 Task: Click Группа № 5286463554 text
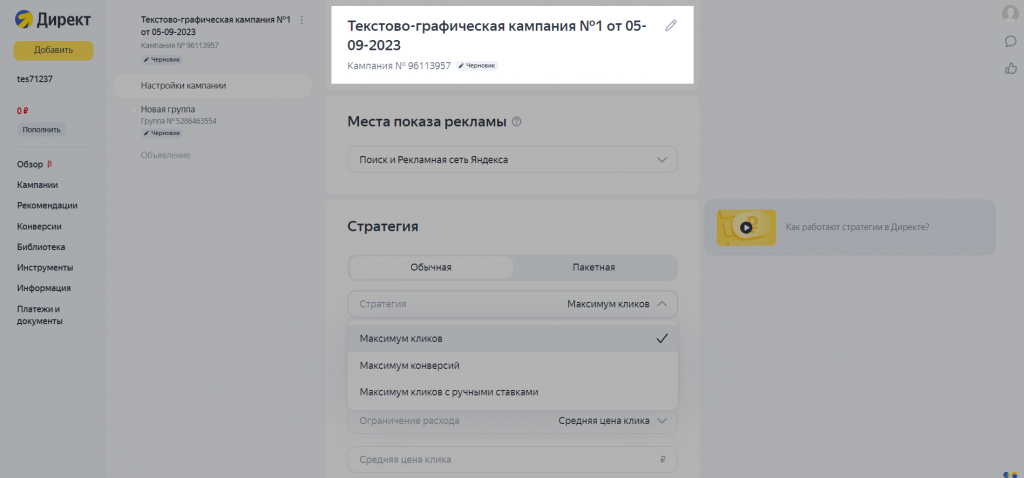(x=178, y=121)
